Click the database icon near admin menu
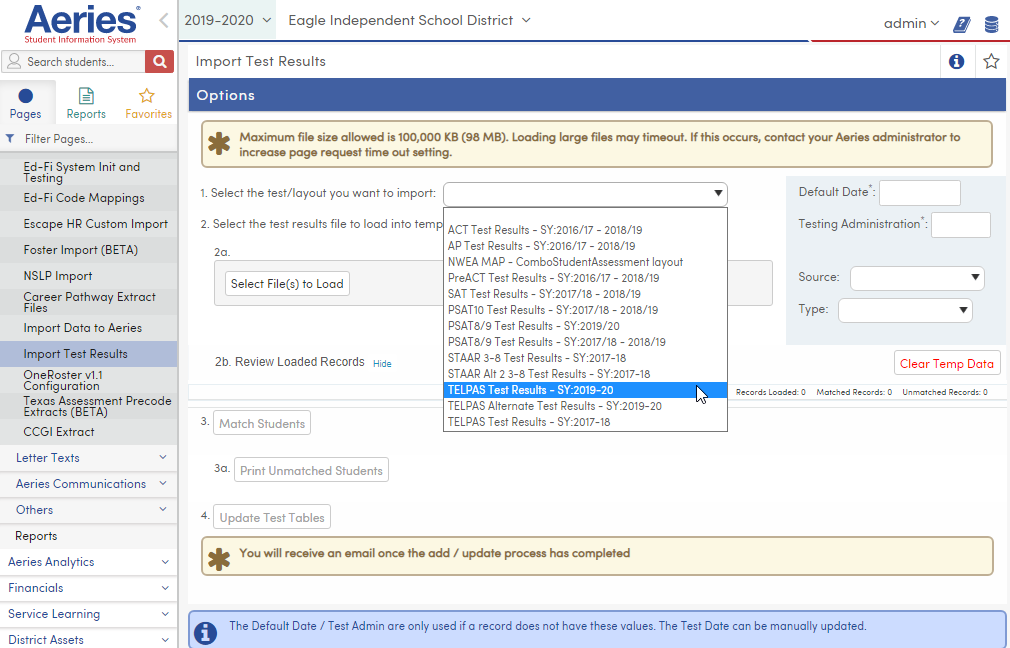1010x648 pixels. coord(990,24)
